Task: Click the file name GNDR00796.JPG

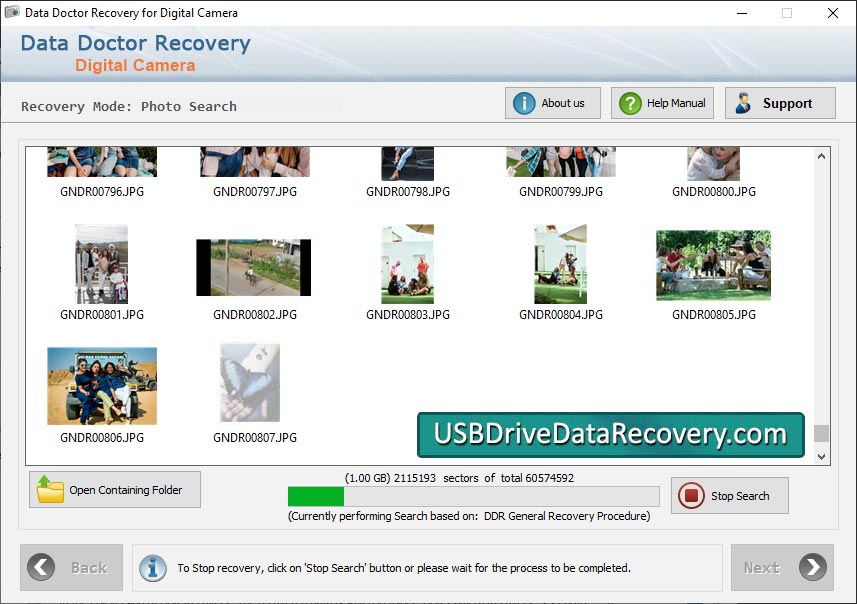Action: pyautogui.click(x=102, y=192)
